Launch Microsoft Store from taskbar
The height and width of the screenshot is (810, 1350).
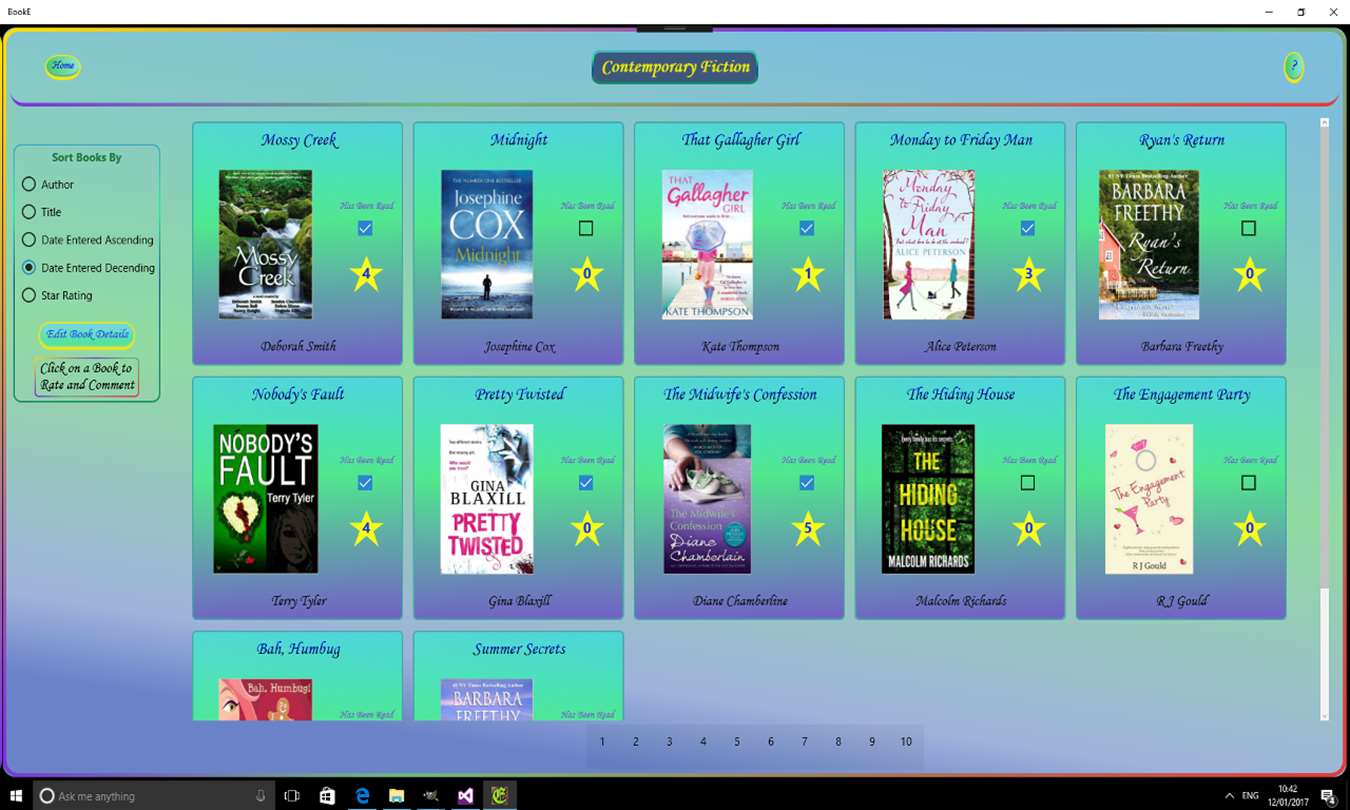pos(327,796)
